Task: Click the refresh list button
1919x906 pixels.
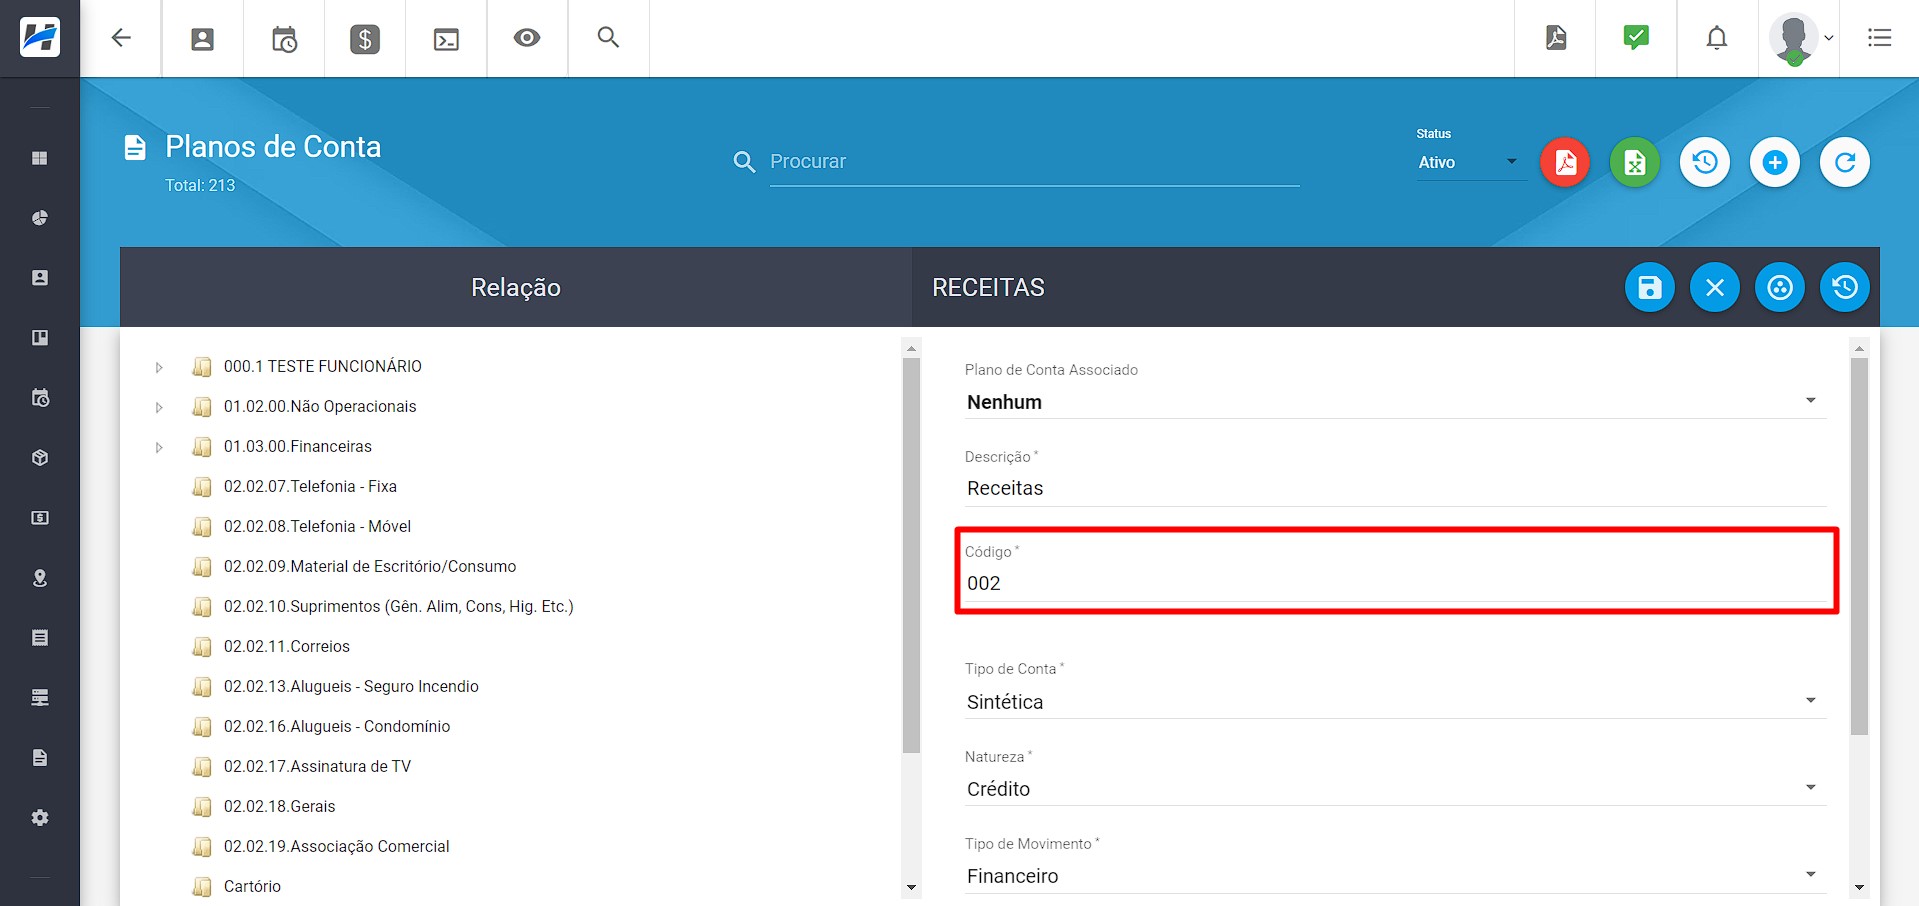Action: click(x=1845, y=162)
